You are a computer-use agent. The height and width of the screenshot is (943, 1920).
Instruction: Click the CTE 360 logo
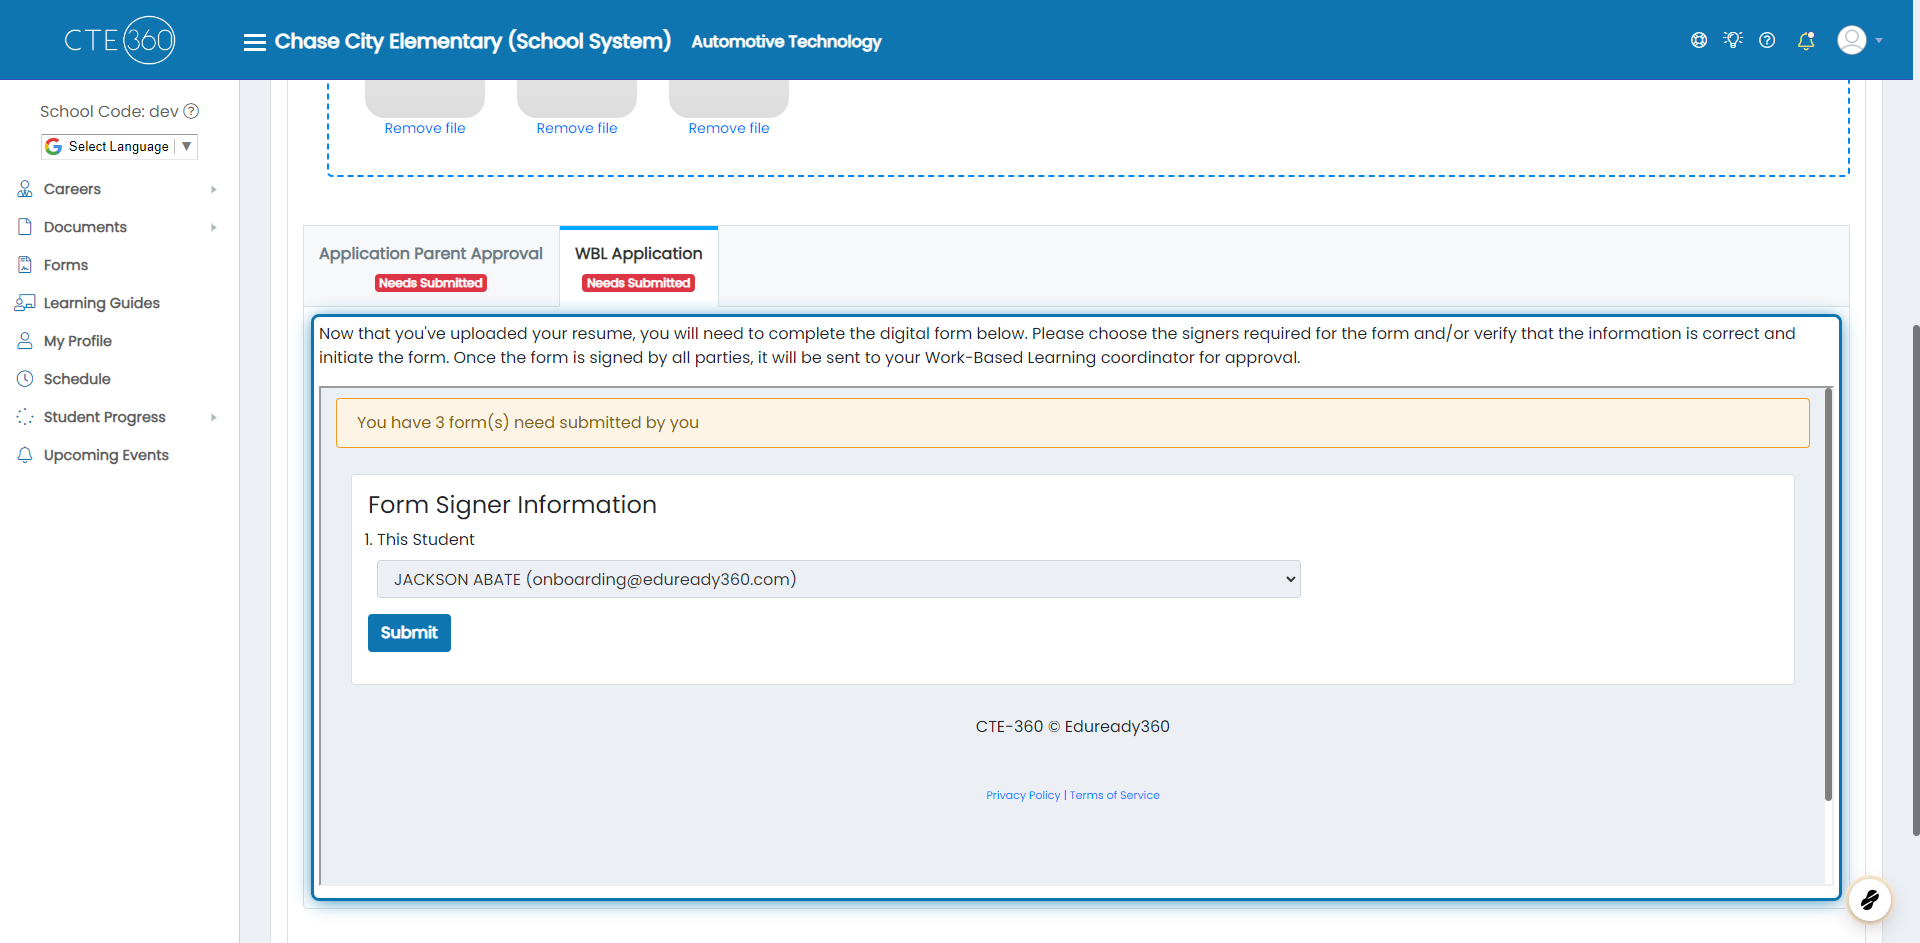pos(120,40)
